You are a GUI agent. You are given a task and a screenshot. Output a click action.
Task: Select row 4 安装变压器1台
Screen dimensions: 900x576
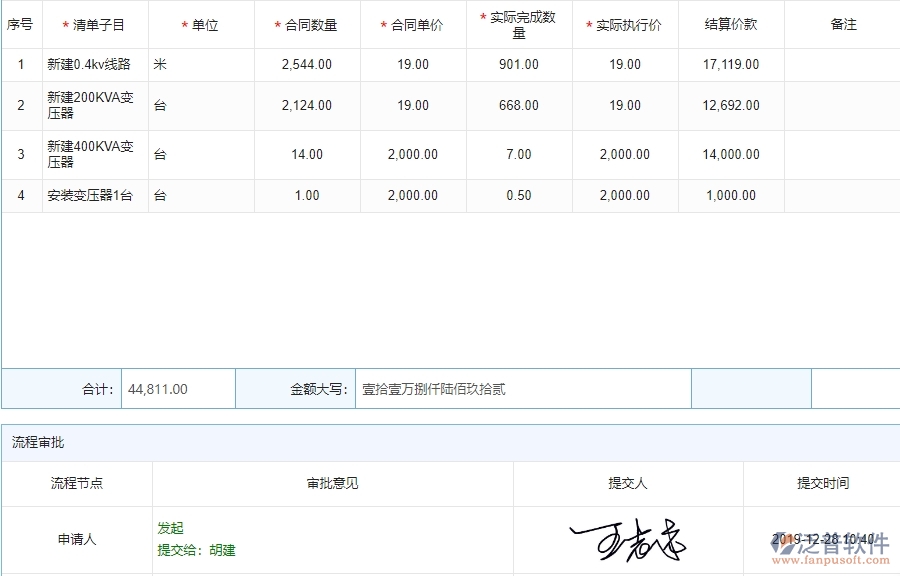click(88, 196)
